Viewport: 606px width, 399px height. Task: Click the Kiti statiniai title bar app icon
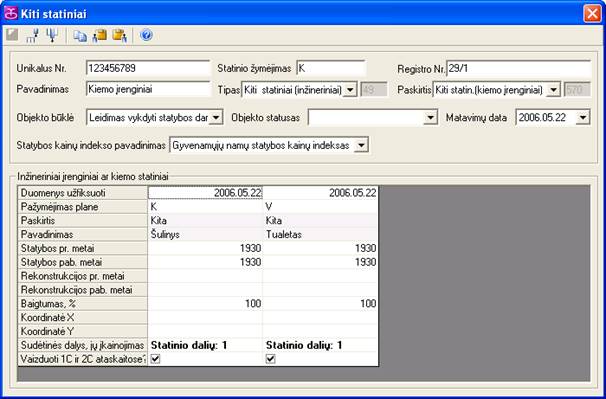tap(11, 14)
